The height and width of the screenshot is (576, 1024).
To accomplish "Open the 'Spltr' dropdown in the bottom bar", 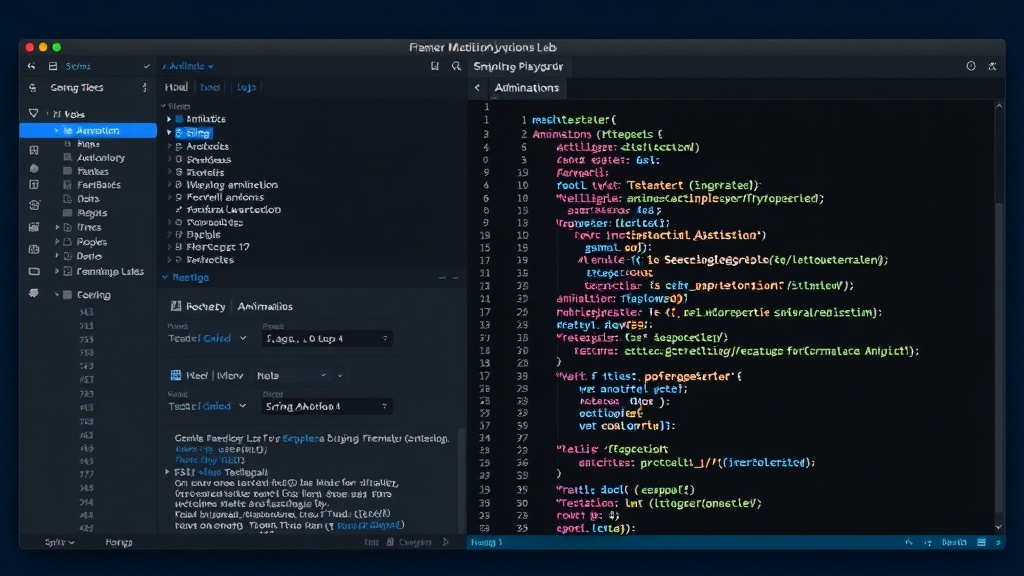I will (x=59, y=542).
